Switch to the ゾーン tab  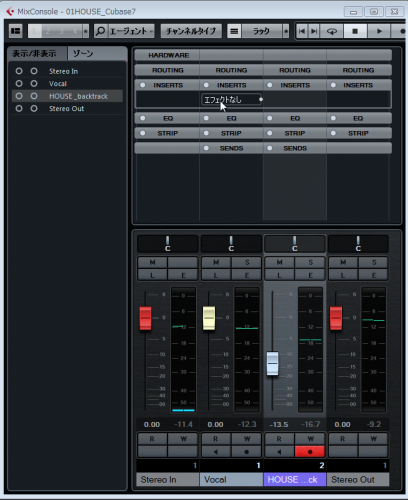pos(97,54)
